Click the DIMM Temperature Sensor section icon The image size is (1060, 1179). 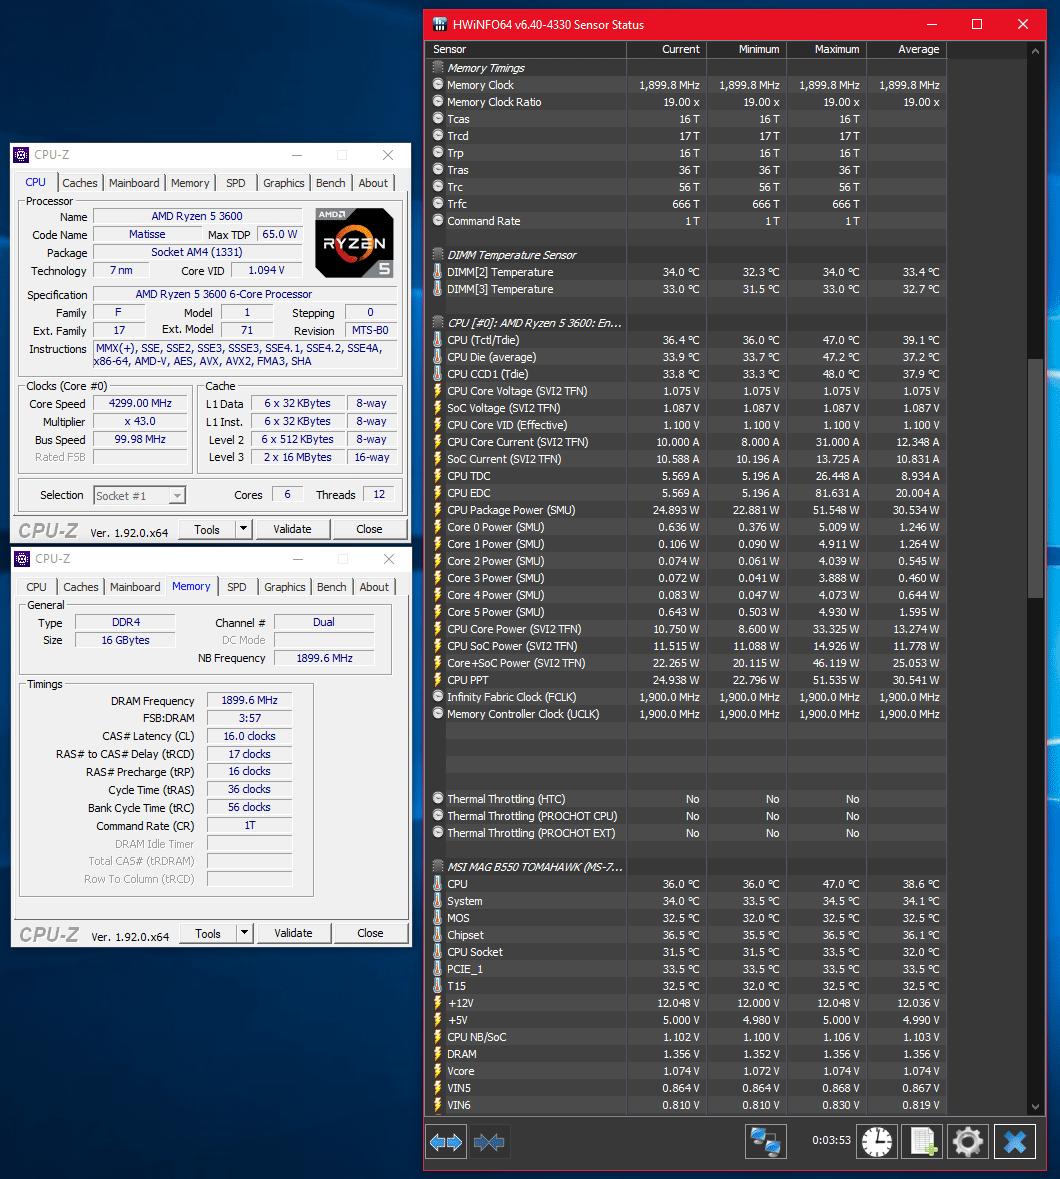click(x=438, y=254)
